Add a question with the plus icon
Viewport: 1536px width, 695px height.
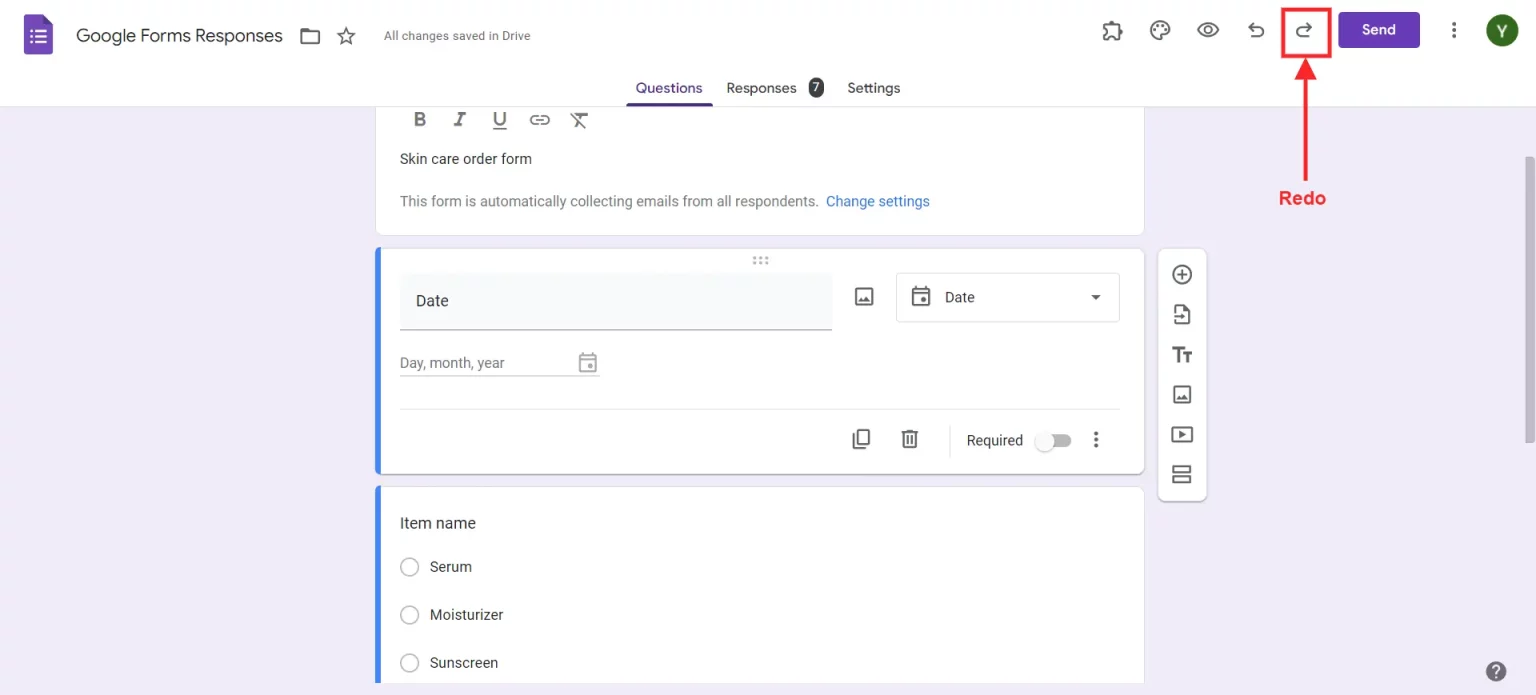click(x=1182, y=275)
